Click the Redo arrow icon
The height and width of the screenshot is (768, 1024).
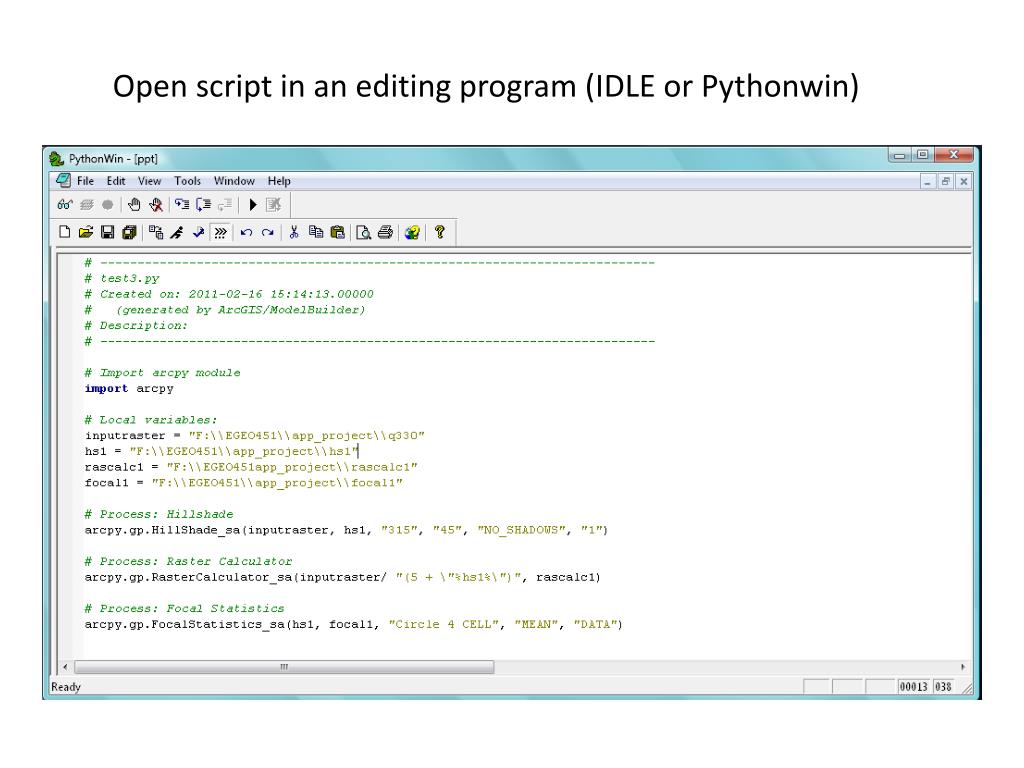pos(268,232)
